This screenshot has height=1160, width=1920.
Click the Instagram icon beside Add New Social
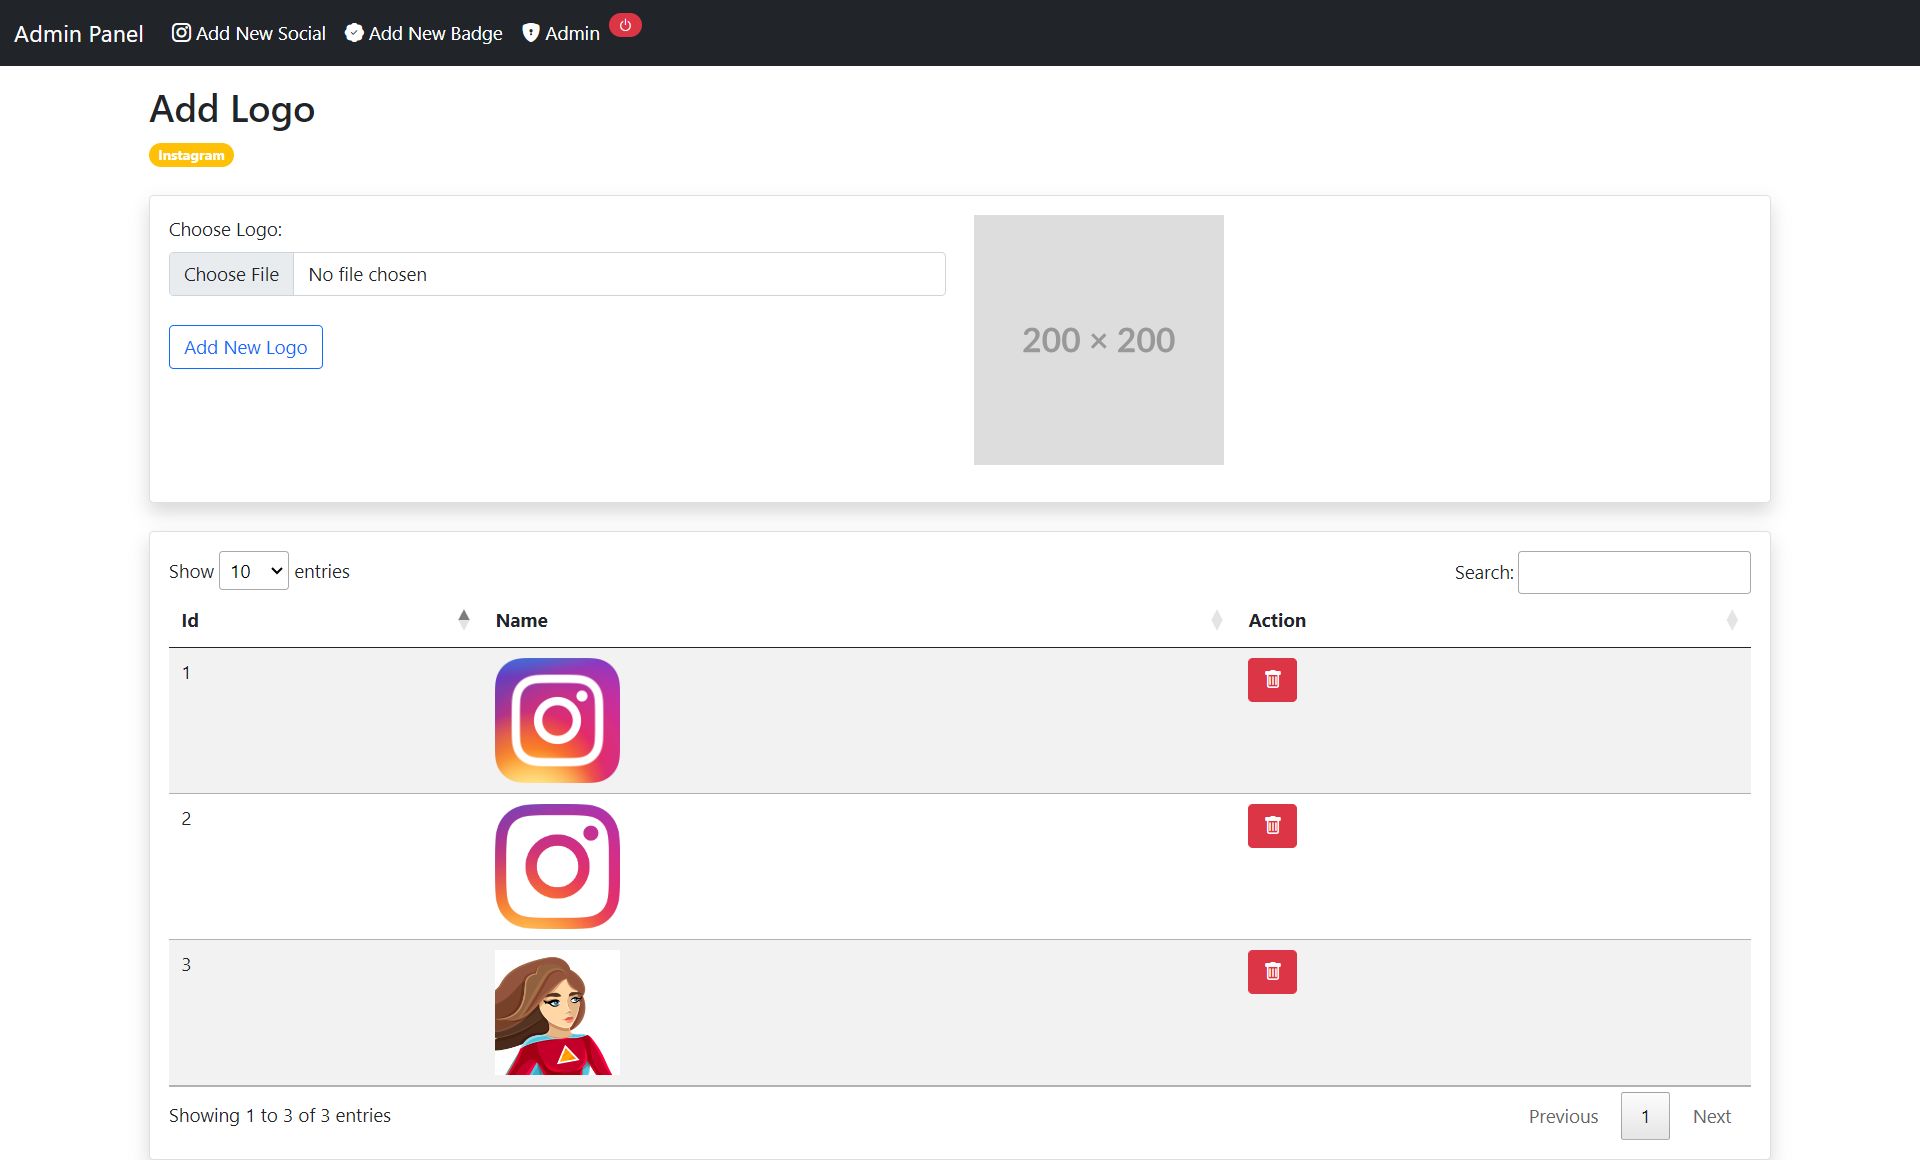coord(181,33)
